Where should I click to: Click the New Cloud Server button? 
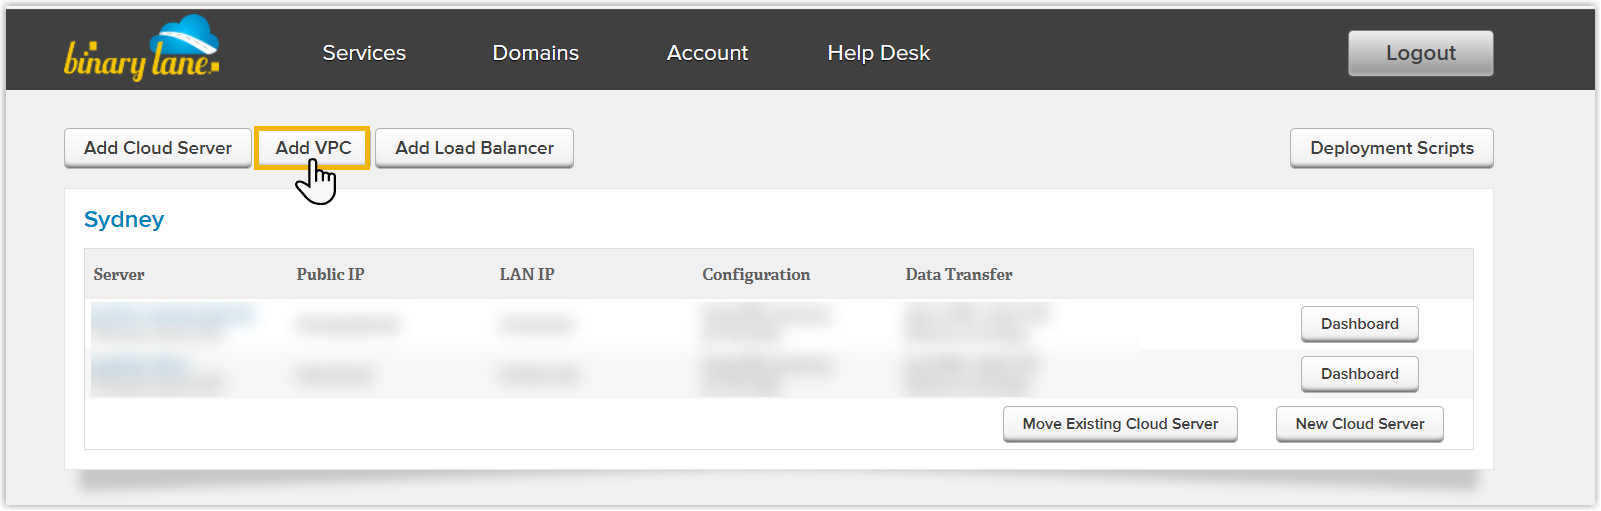tap(1359, 424)
